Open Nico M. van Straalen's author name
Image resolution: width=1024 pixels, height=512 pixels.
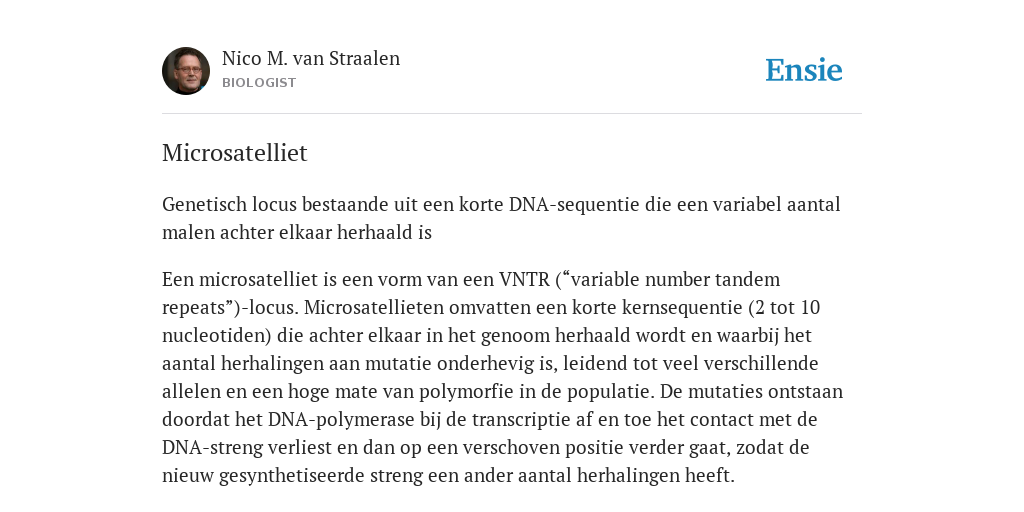pos(311,58)
